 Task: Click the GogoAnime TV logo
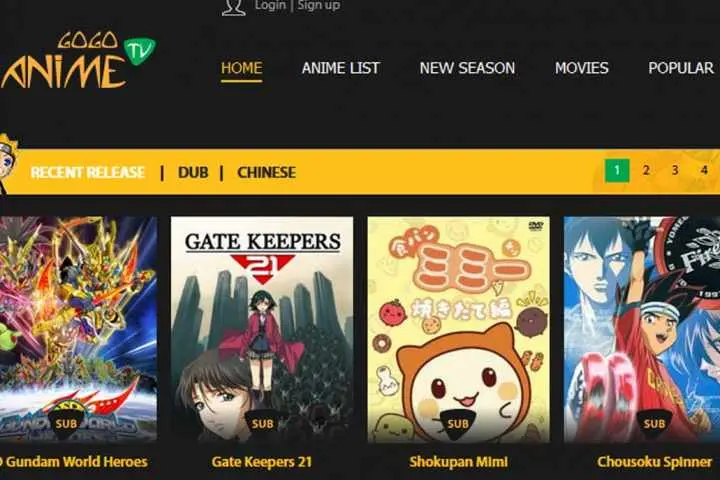pyautogui.click(x=78, y=60)
